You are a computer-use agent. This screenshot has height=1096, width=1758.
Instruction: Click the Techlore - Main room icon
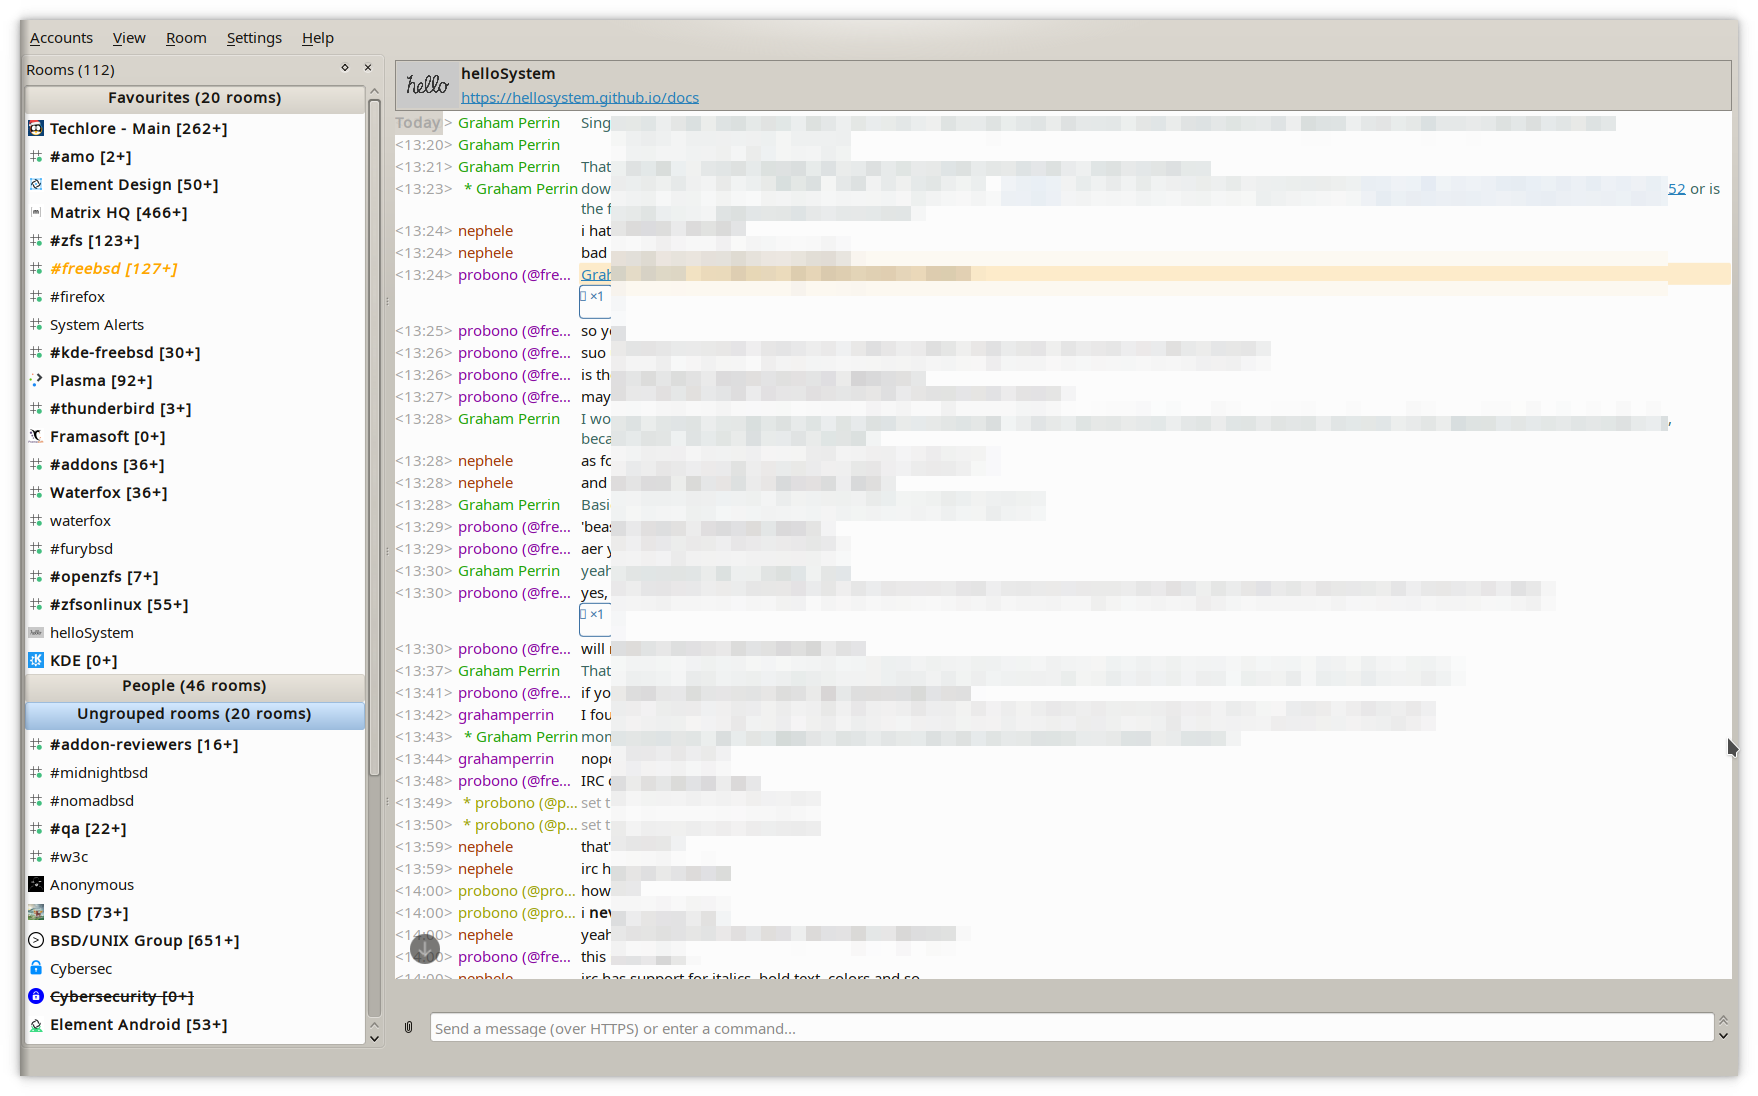click(35, 128)
